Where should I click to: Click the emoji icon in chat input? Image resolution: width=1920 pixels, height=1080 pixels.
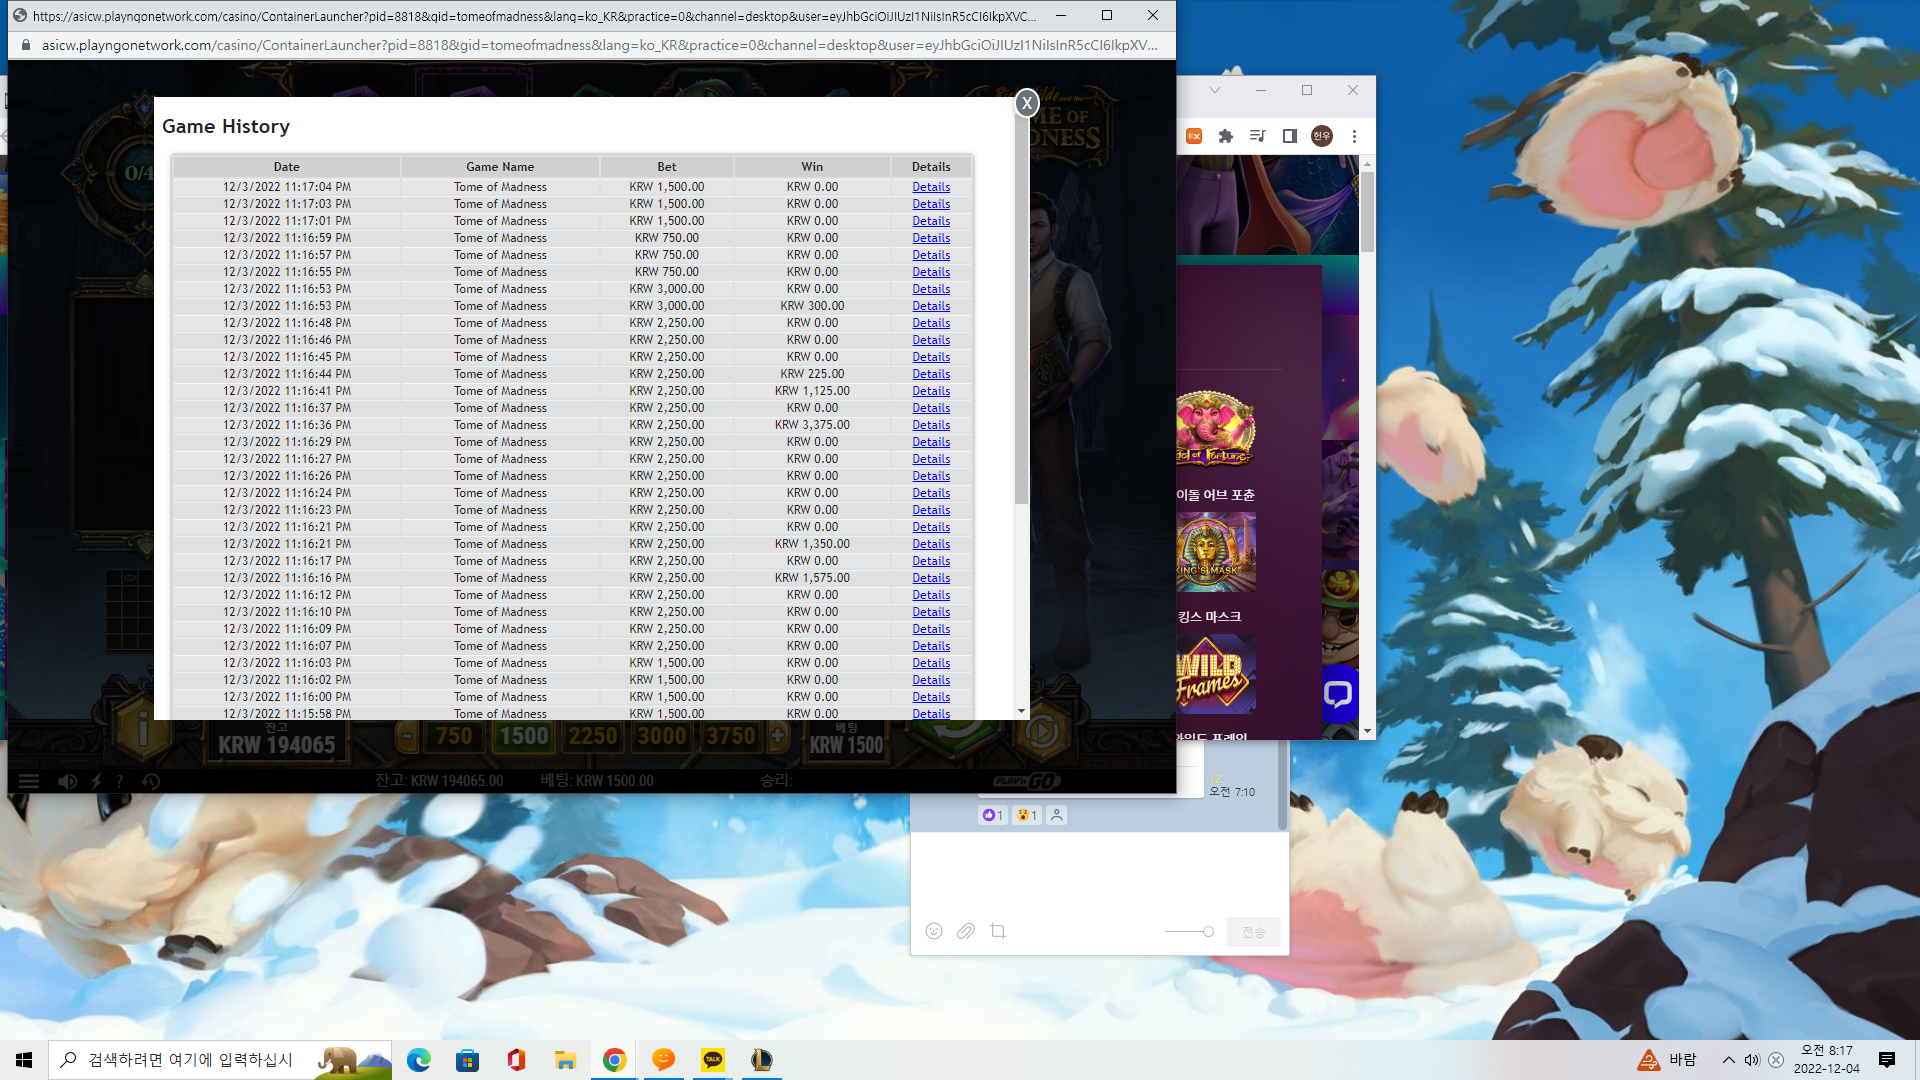click(934, 931)
